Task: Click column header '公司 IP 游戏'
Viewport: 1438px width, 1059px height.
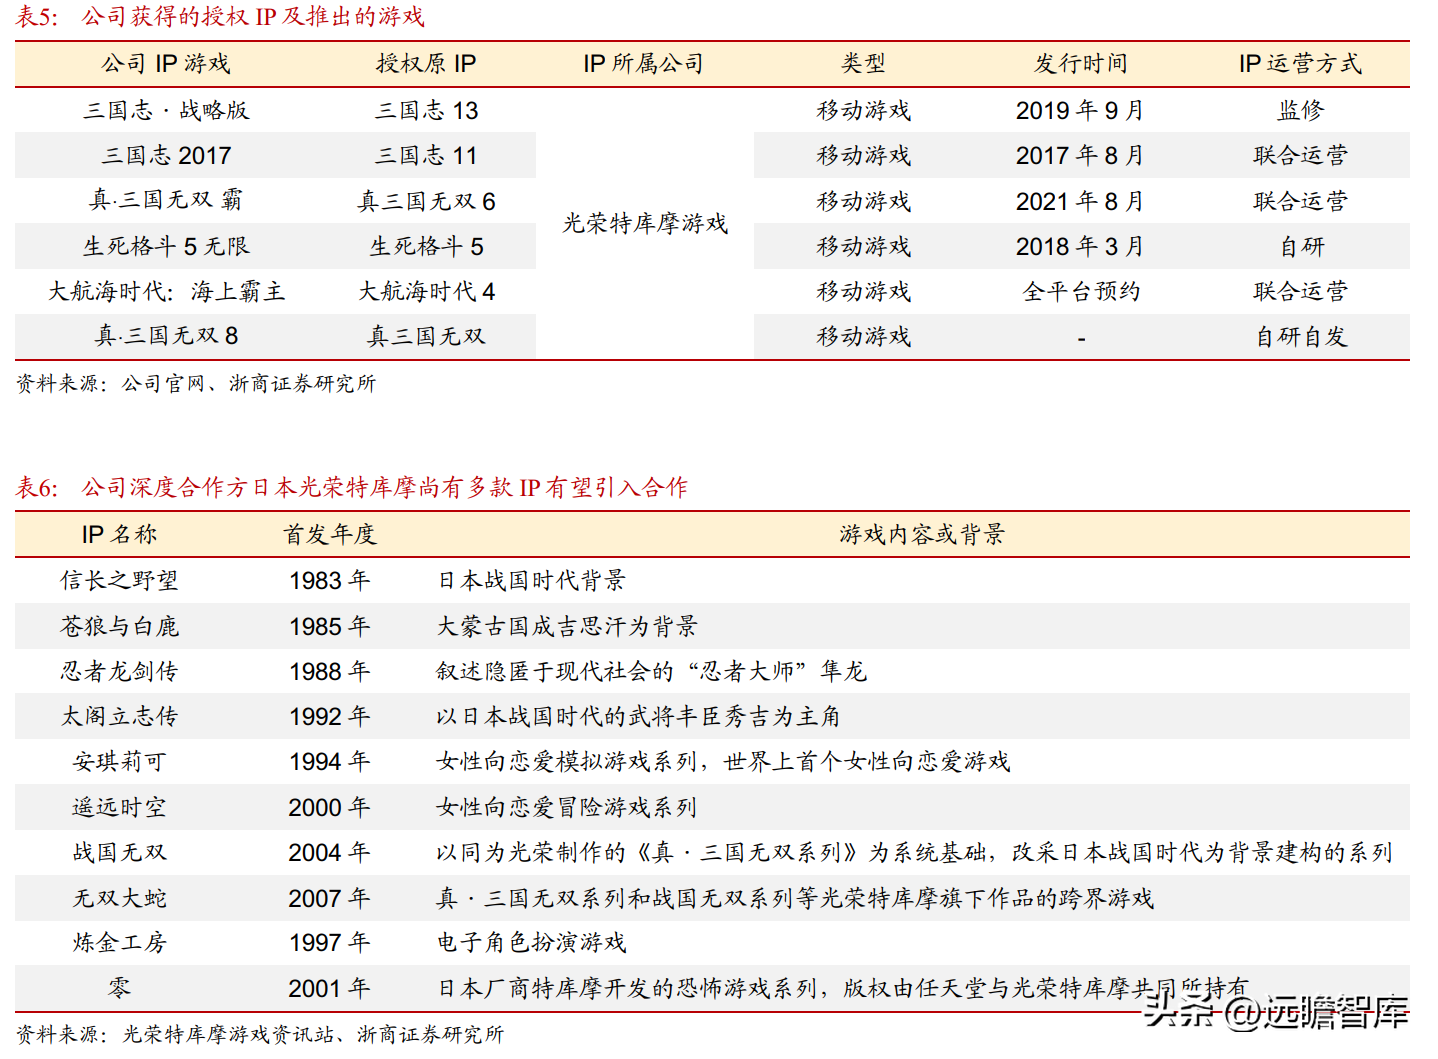Action: (x=166, y=64)
